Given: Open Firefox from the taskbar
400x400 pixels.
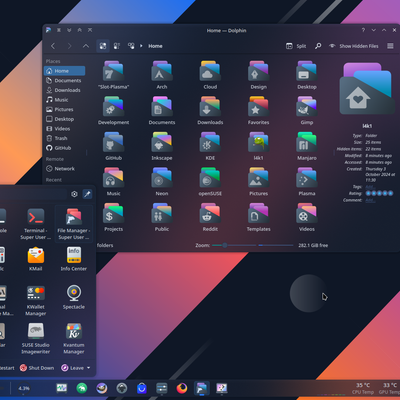Looking at the screenshot, I should tap(182, 388).
